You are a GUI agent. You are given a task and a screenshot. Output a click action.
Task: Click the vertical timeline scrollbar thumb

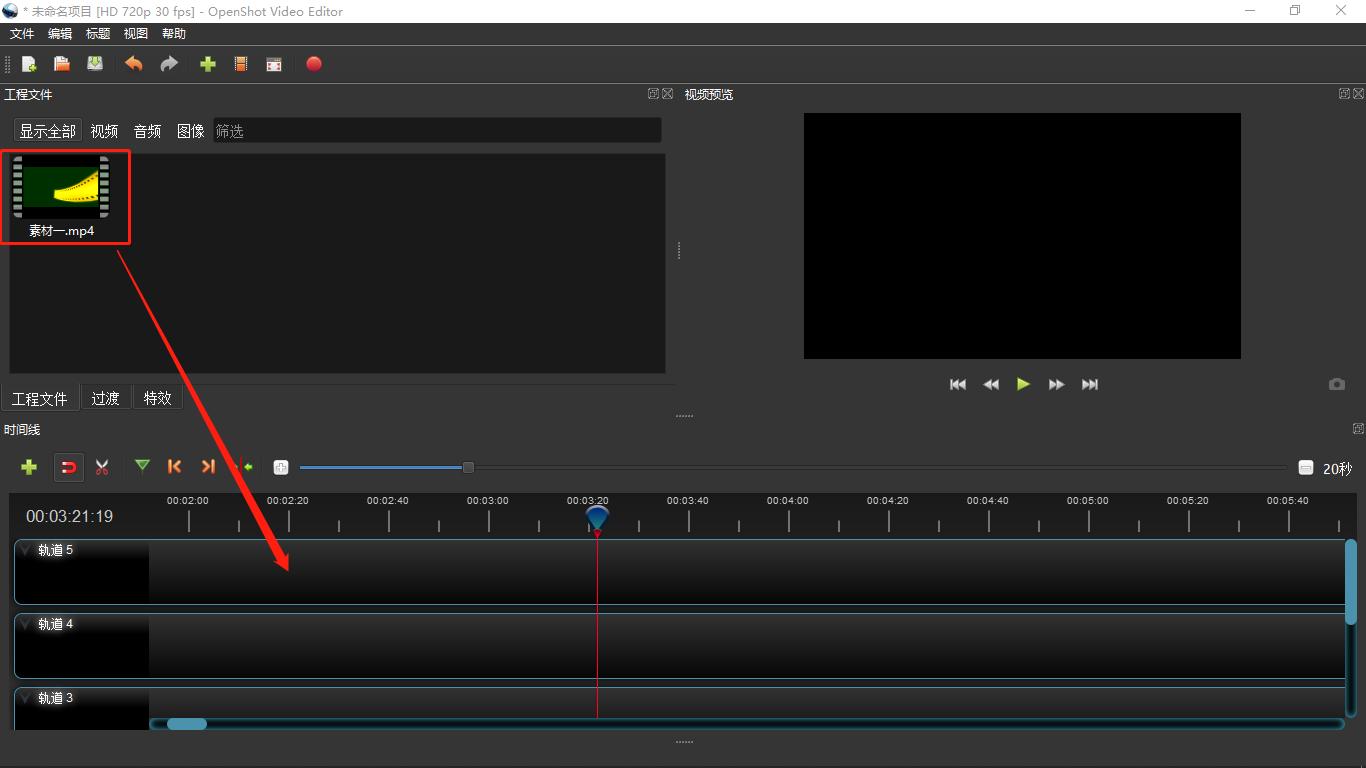coord(1351,582)
